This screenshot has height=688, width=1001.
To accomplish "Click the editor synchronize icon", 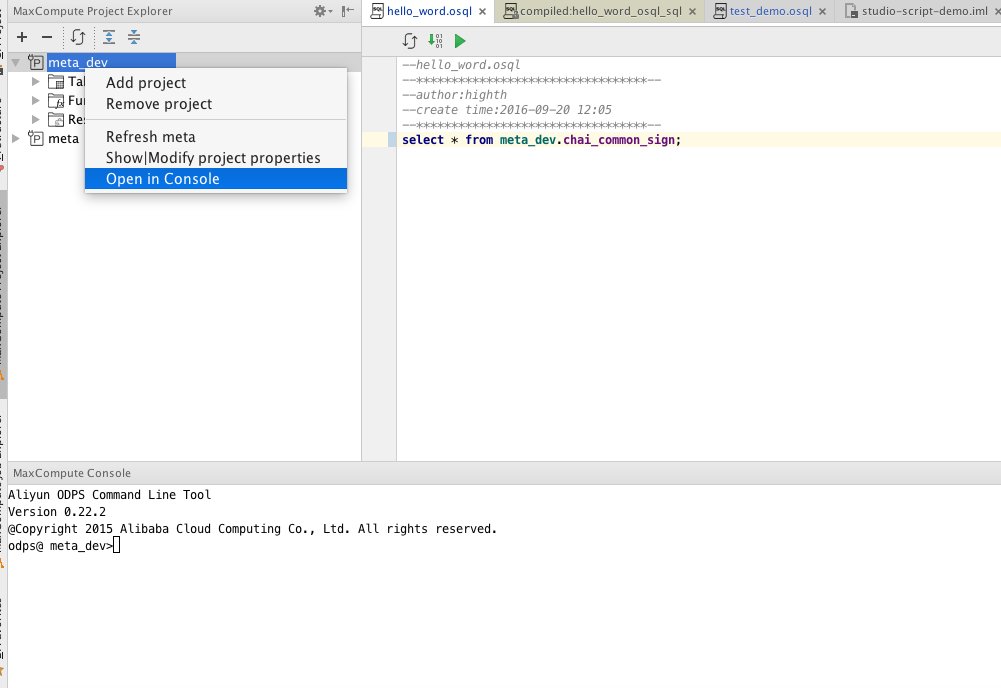I will point(410,41).
